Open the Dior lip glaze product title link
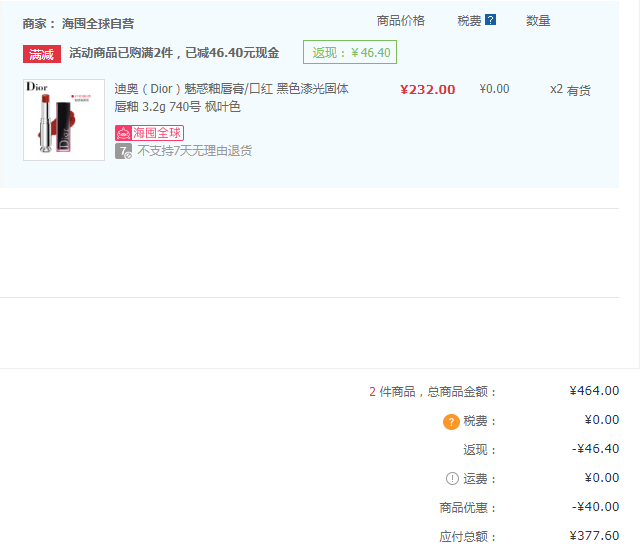 click(x=231, y=98)
